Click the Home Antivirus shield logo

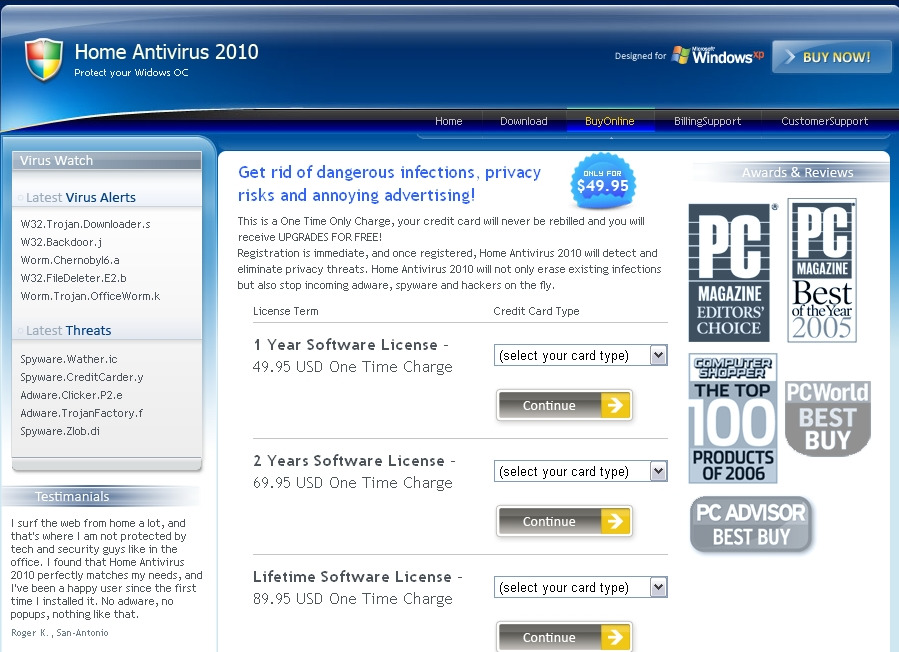[x=44, y=60]
